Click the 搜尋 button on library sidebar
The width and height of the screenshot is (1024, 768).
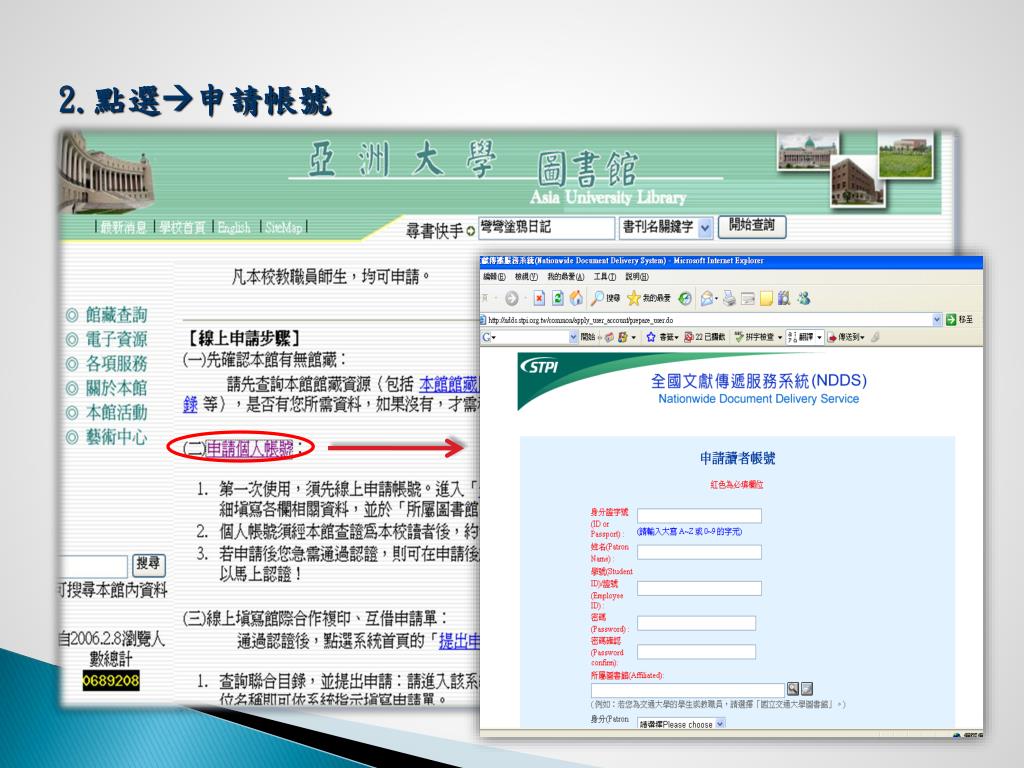click(x=148, y=564)
